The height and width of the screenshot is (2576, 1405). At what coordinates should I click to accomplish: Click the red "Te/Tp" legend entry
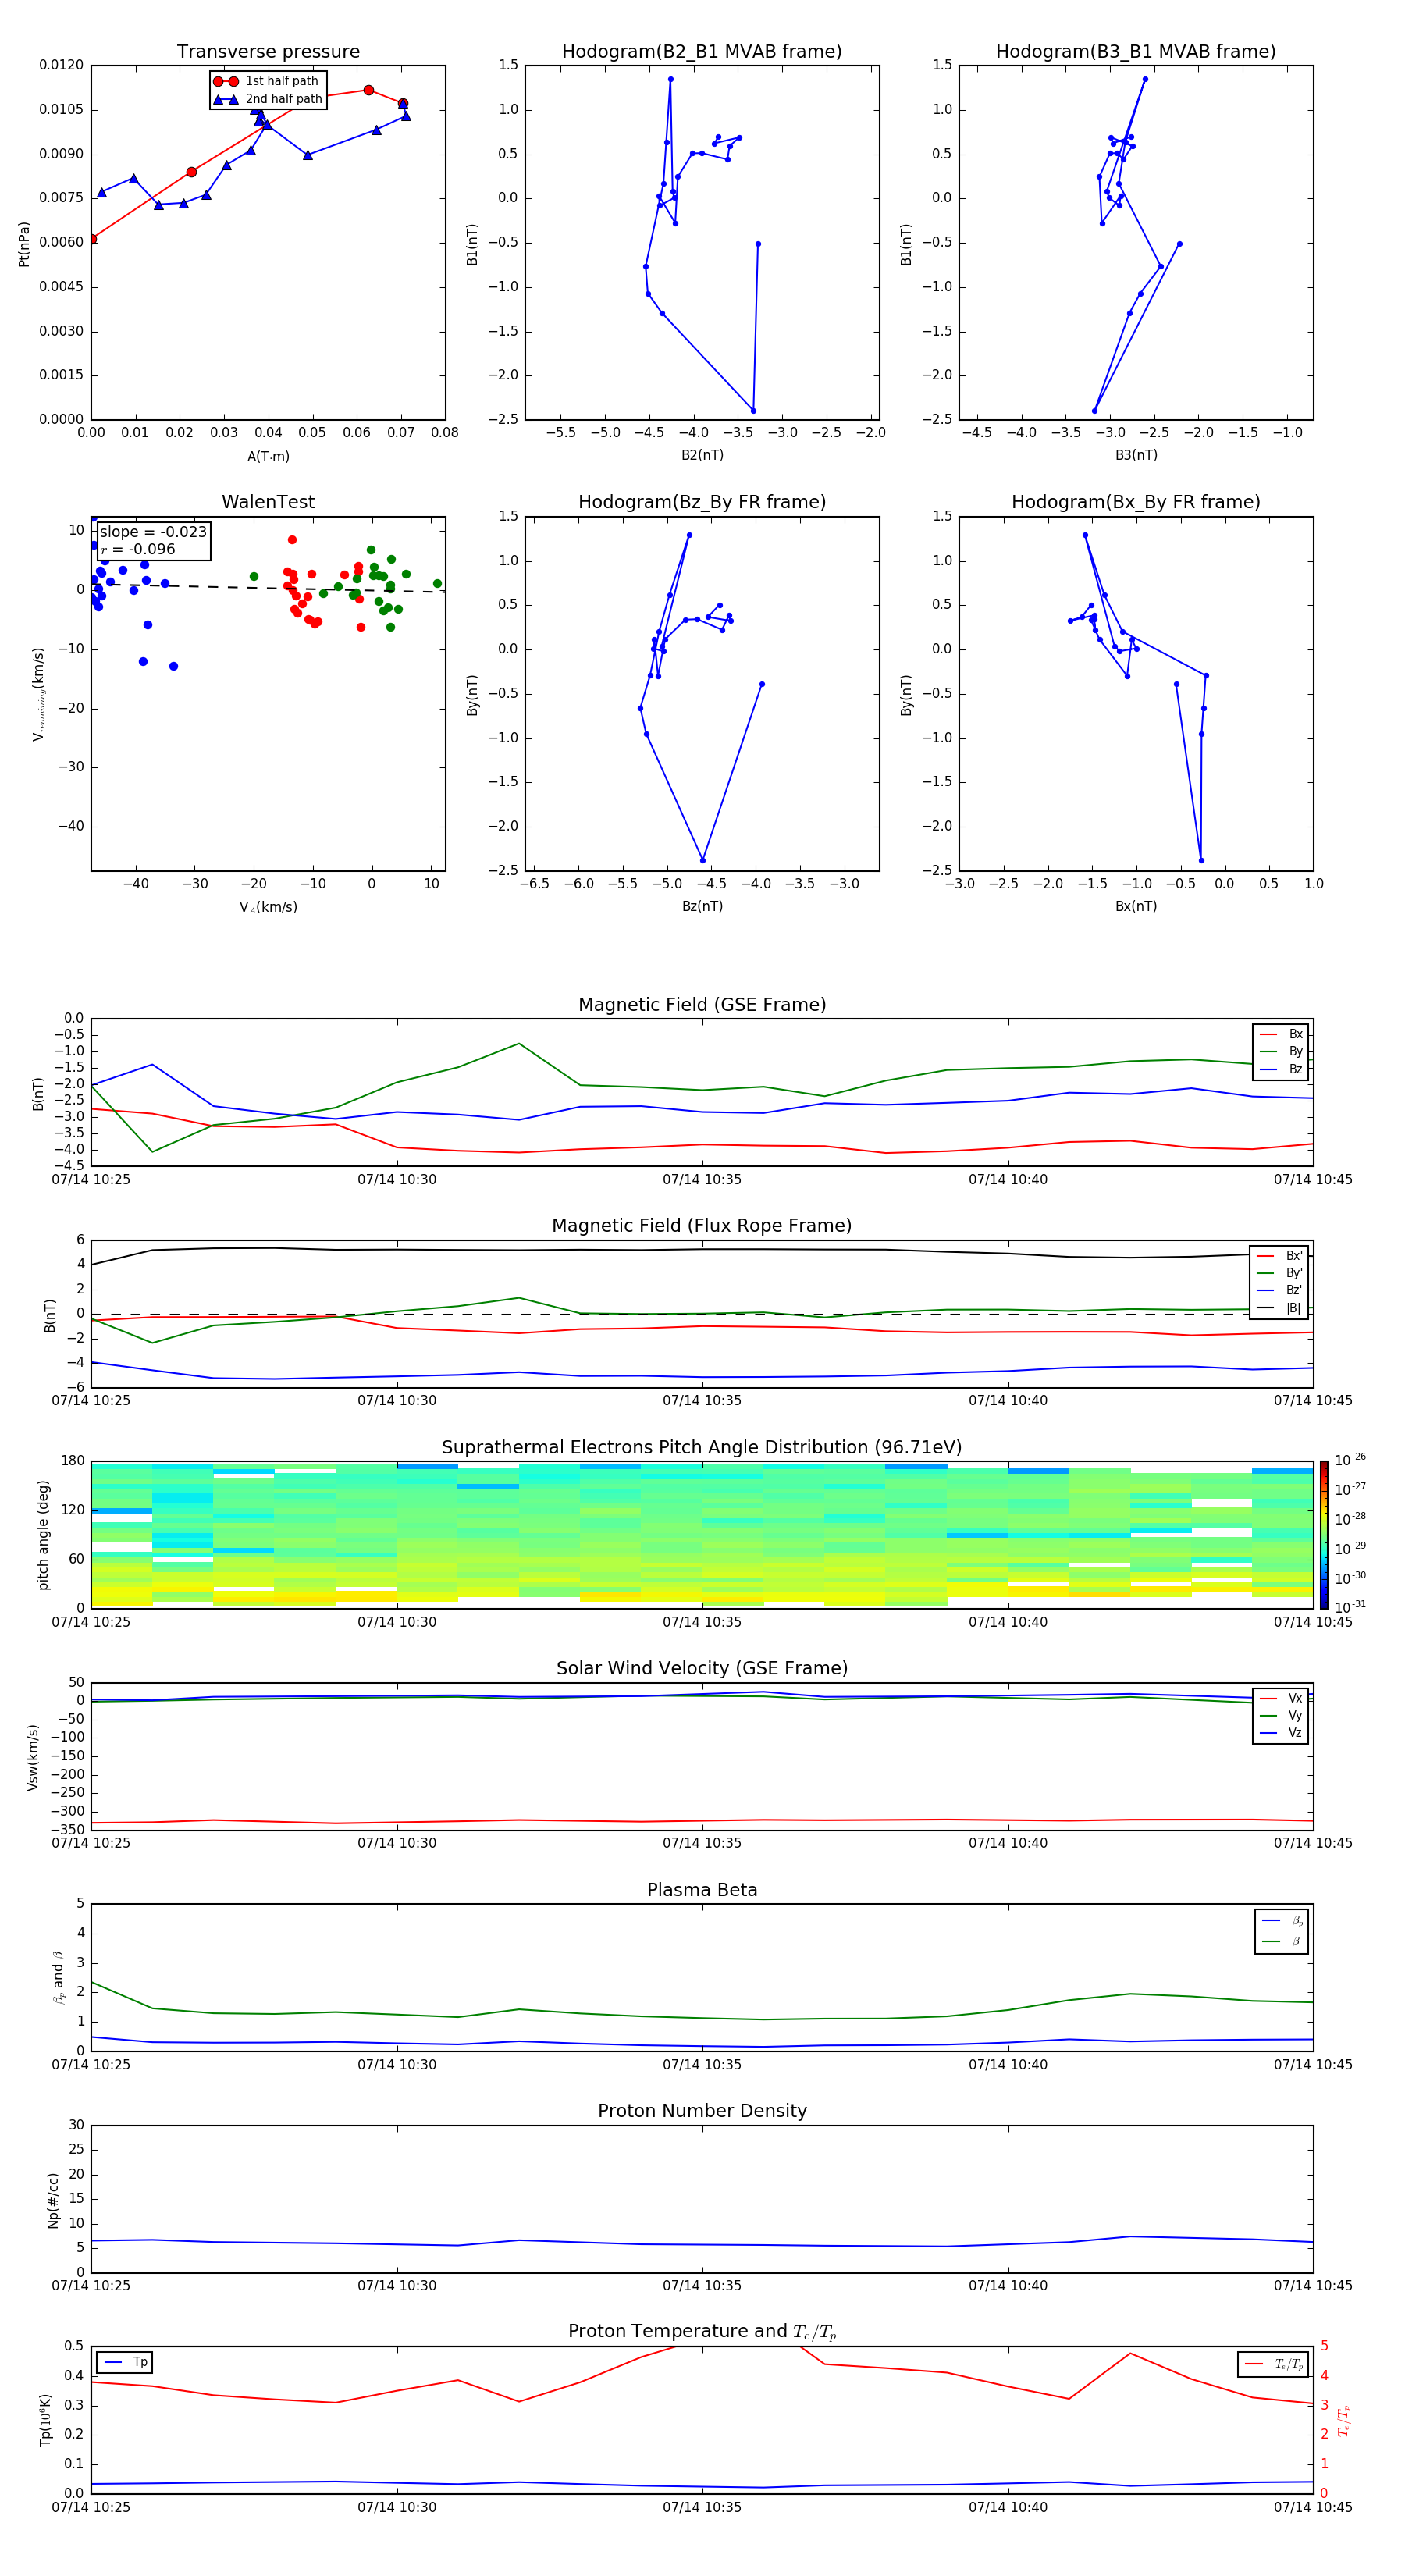[x=1274, y=2365]
